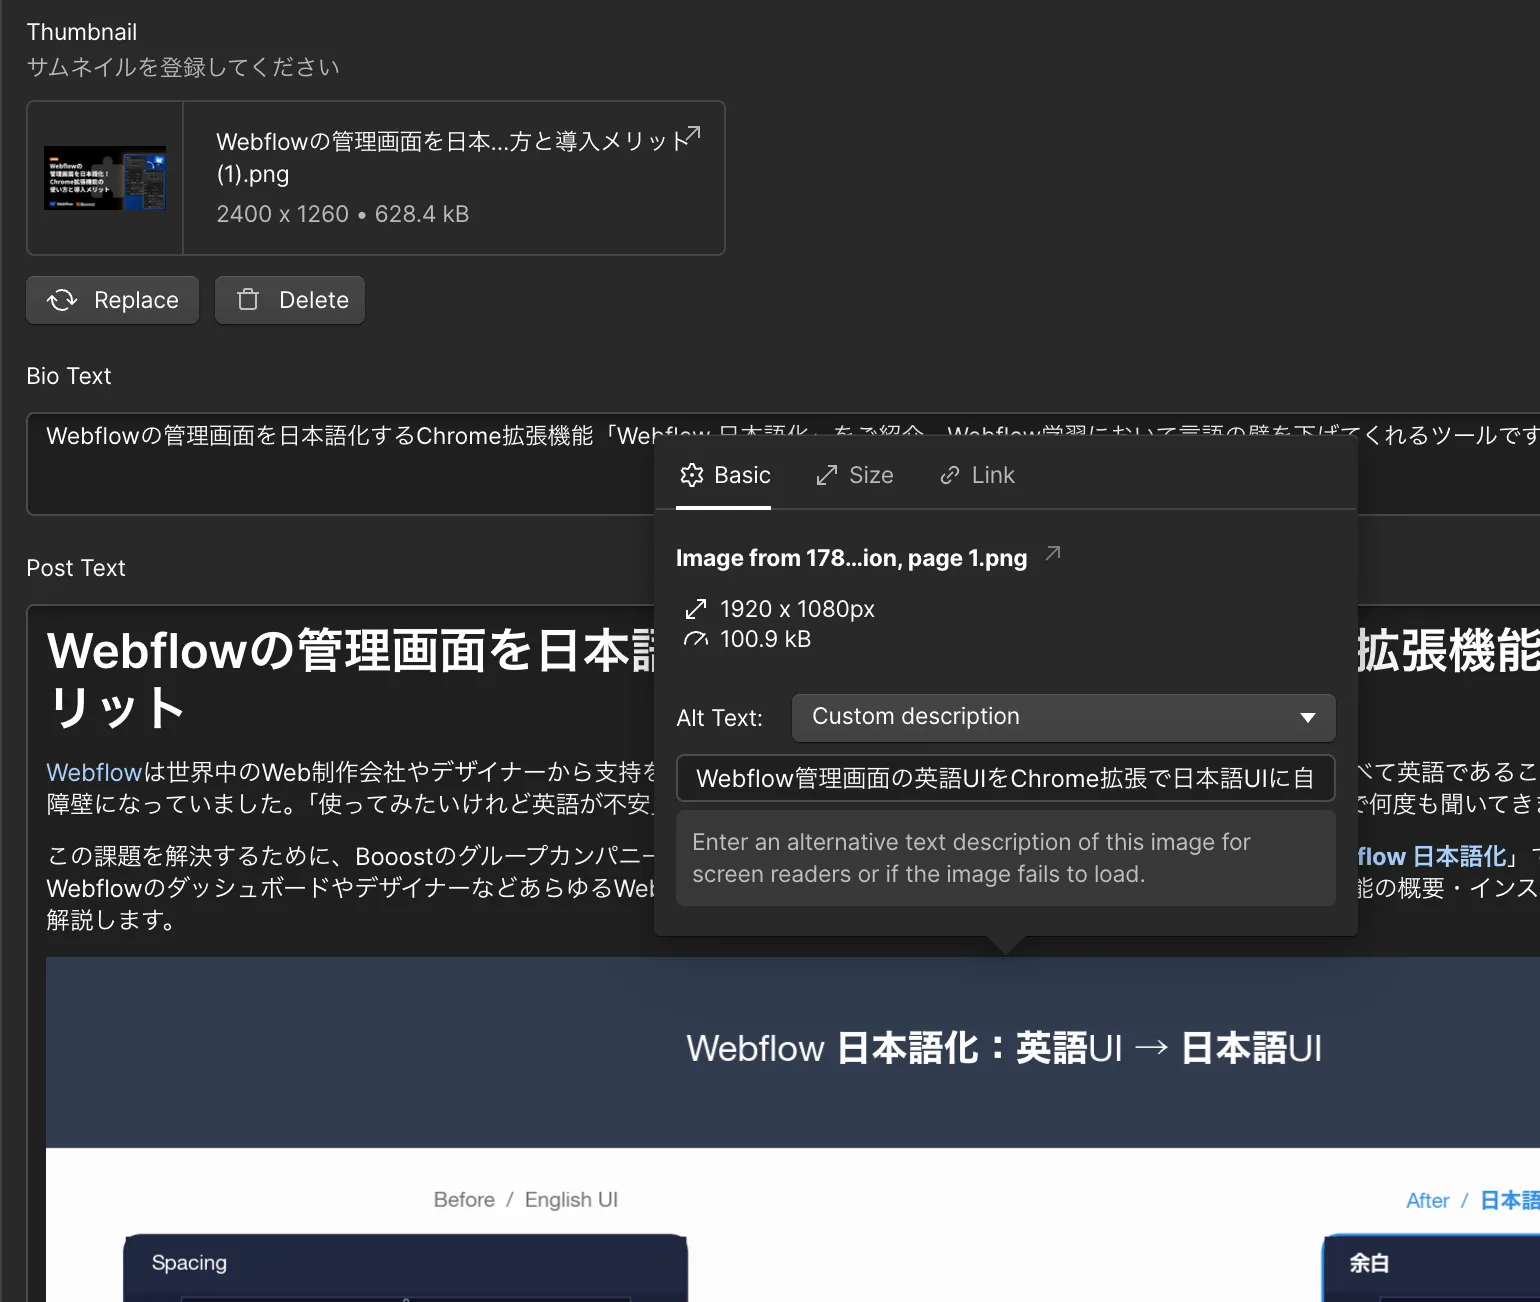Click the Replace refresh icon
Screen dimensions: 1540x1302
coord(62,300)
